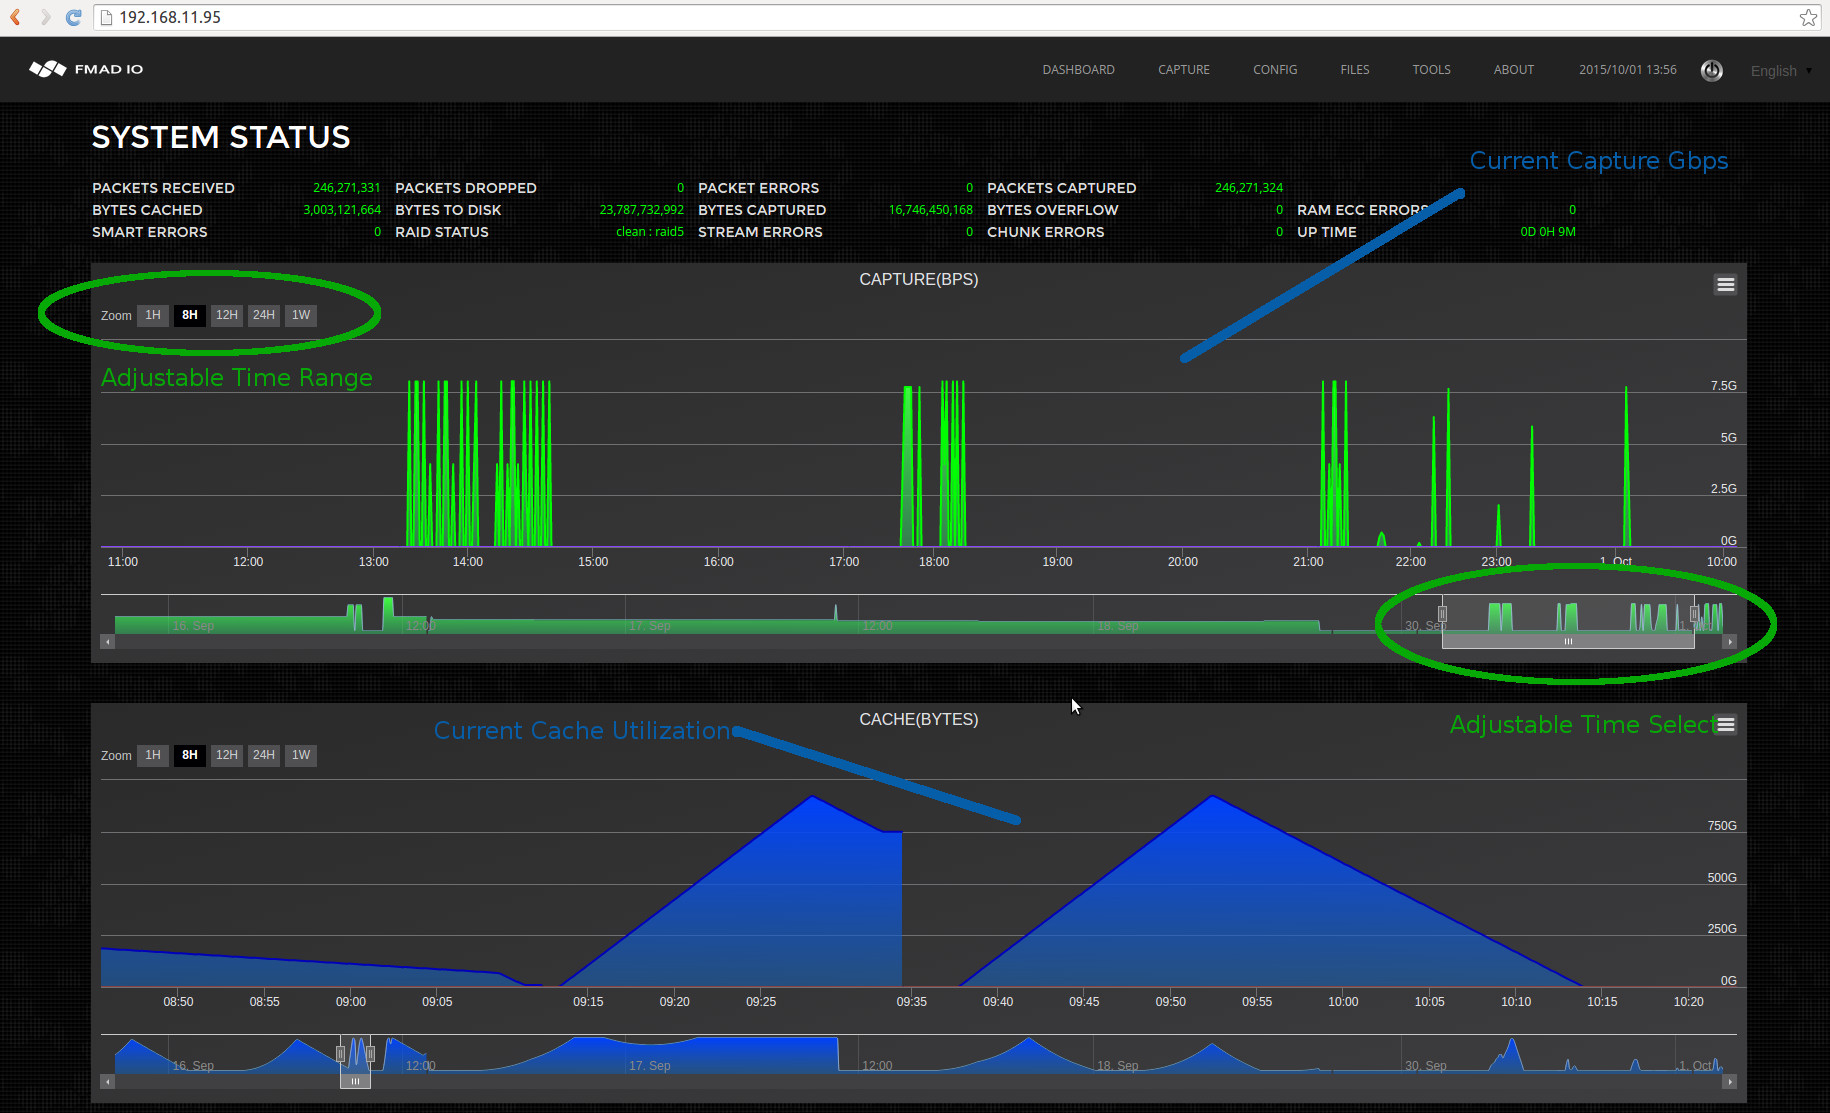
Task: Click the FMAD IO logo
Action: [86, 68]
